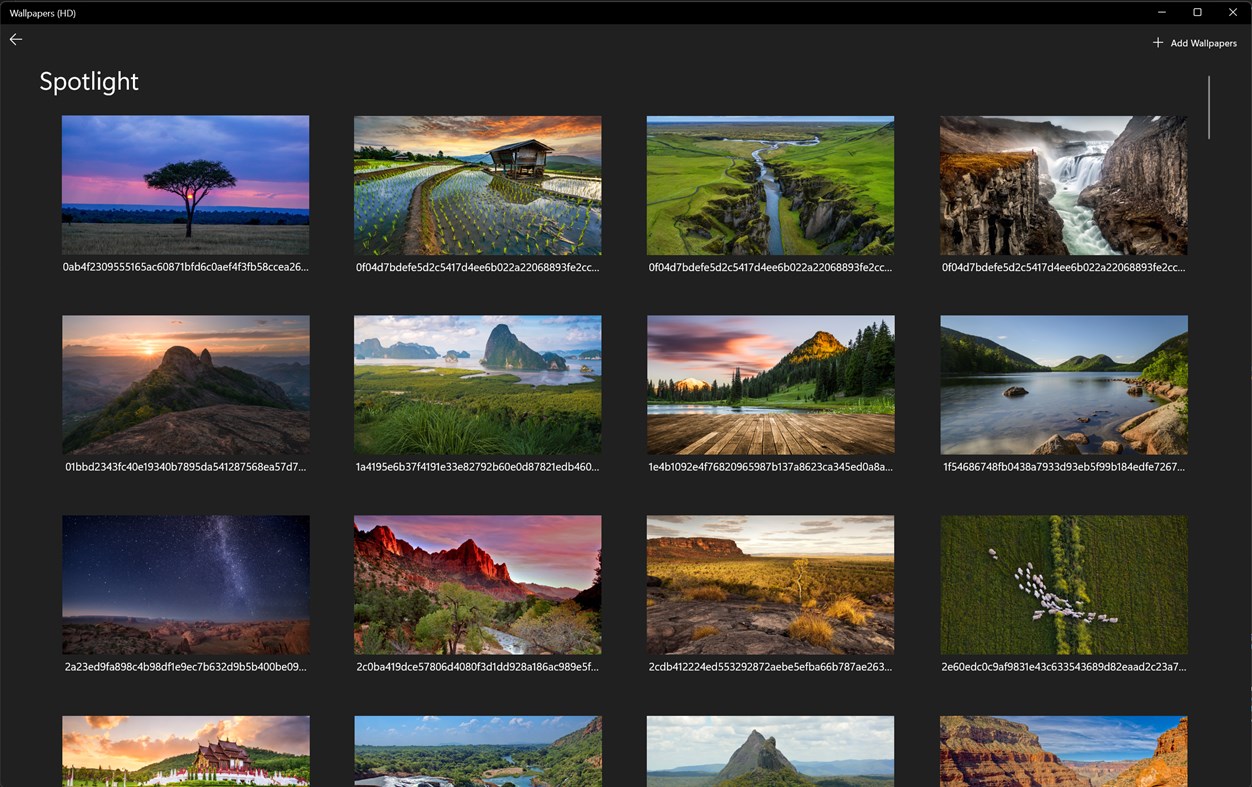The image size is (1252, 787).
Task: Click the back arrow at top left
Action: point(15,39)
